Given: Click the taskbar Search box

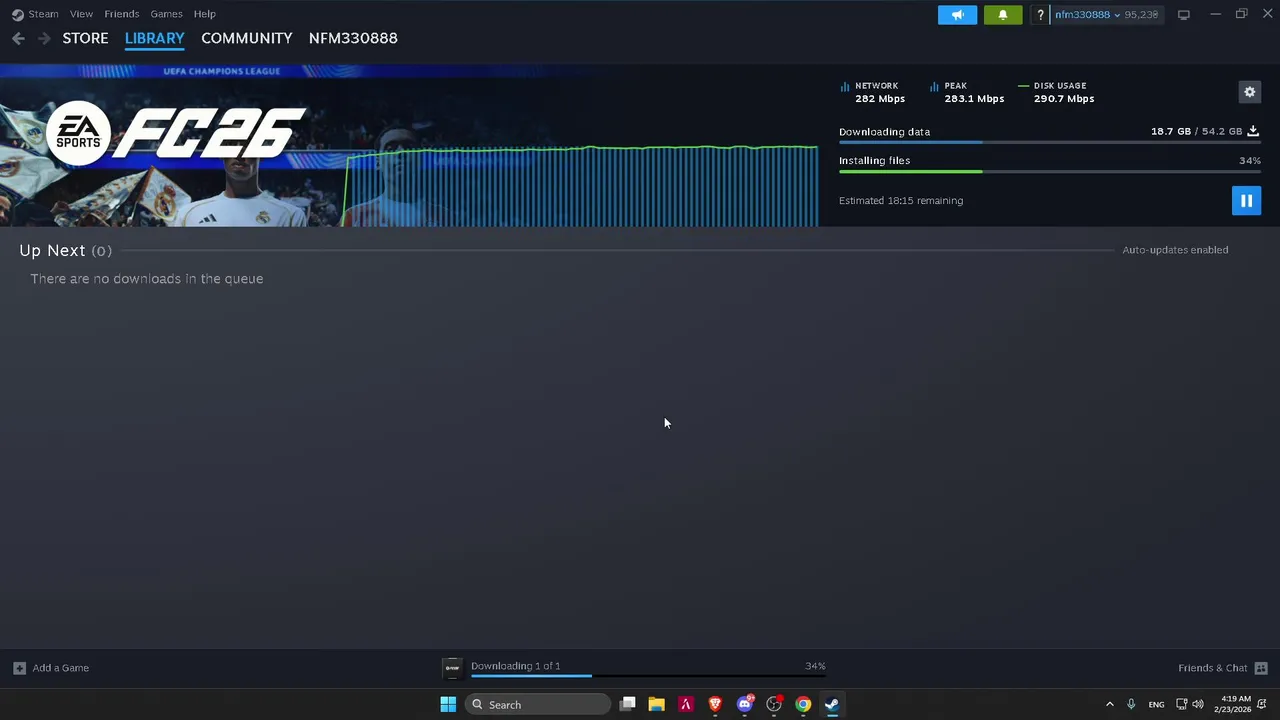Looking at the screenshot, I should pos(538,704).
